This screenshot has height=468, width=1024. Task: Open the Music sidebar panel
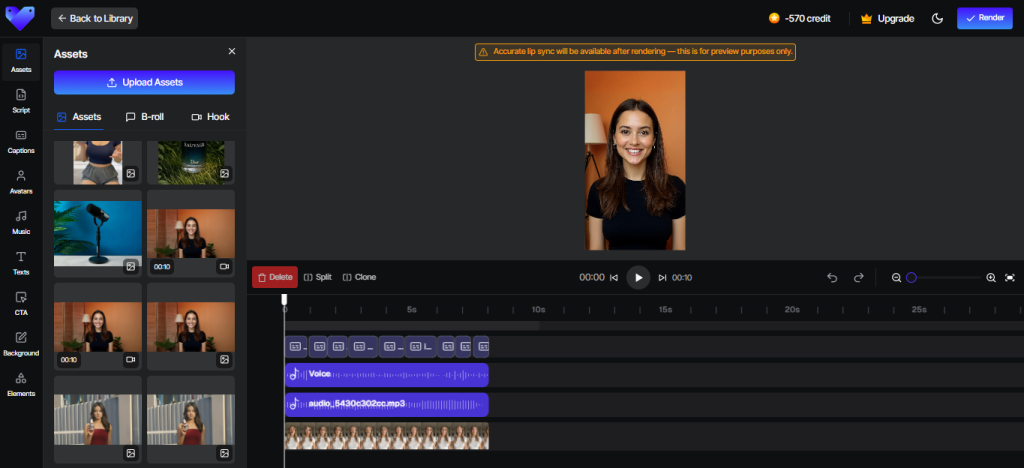point(21,223)
